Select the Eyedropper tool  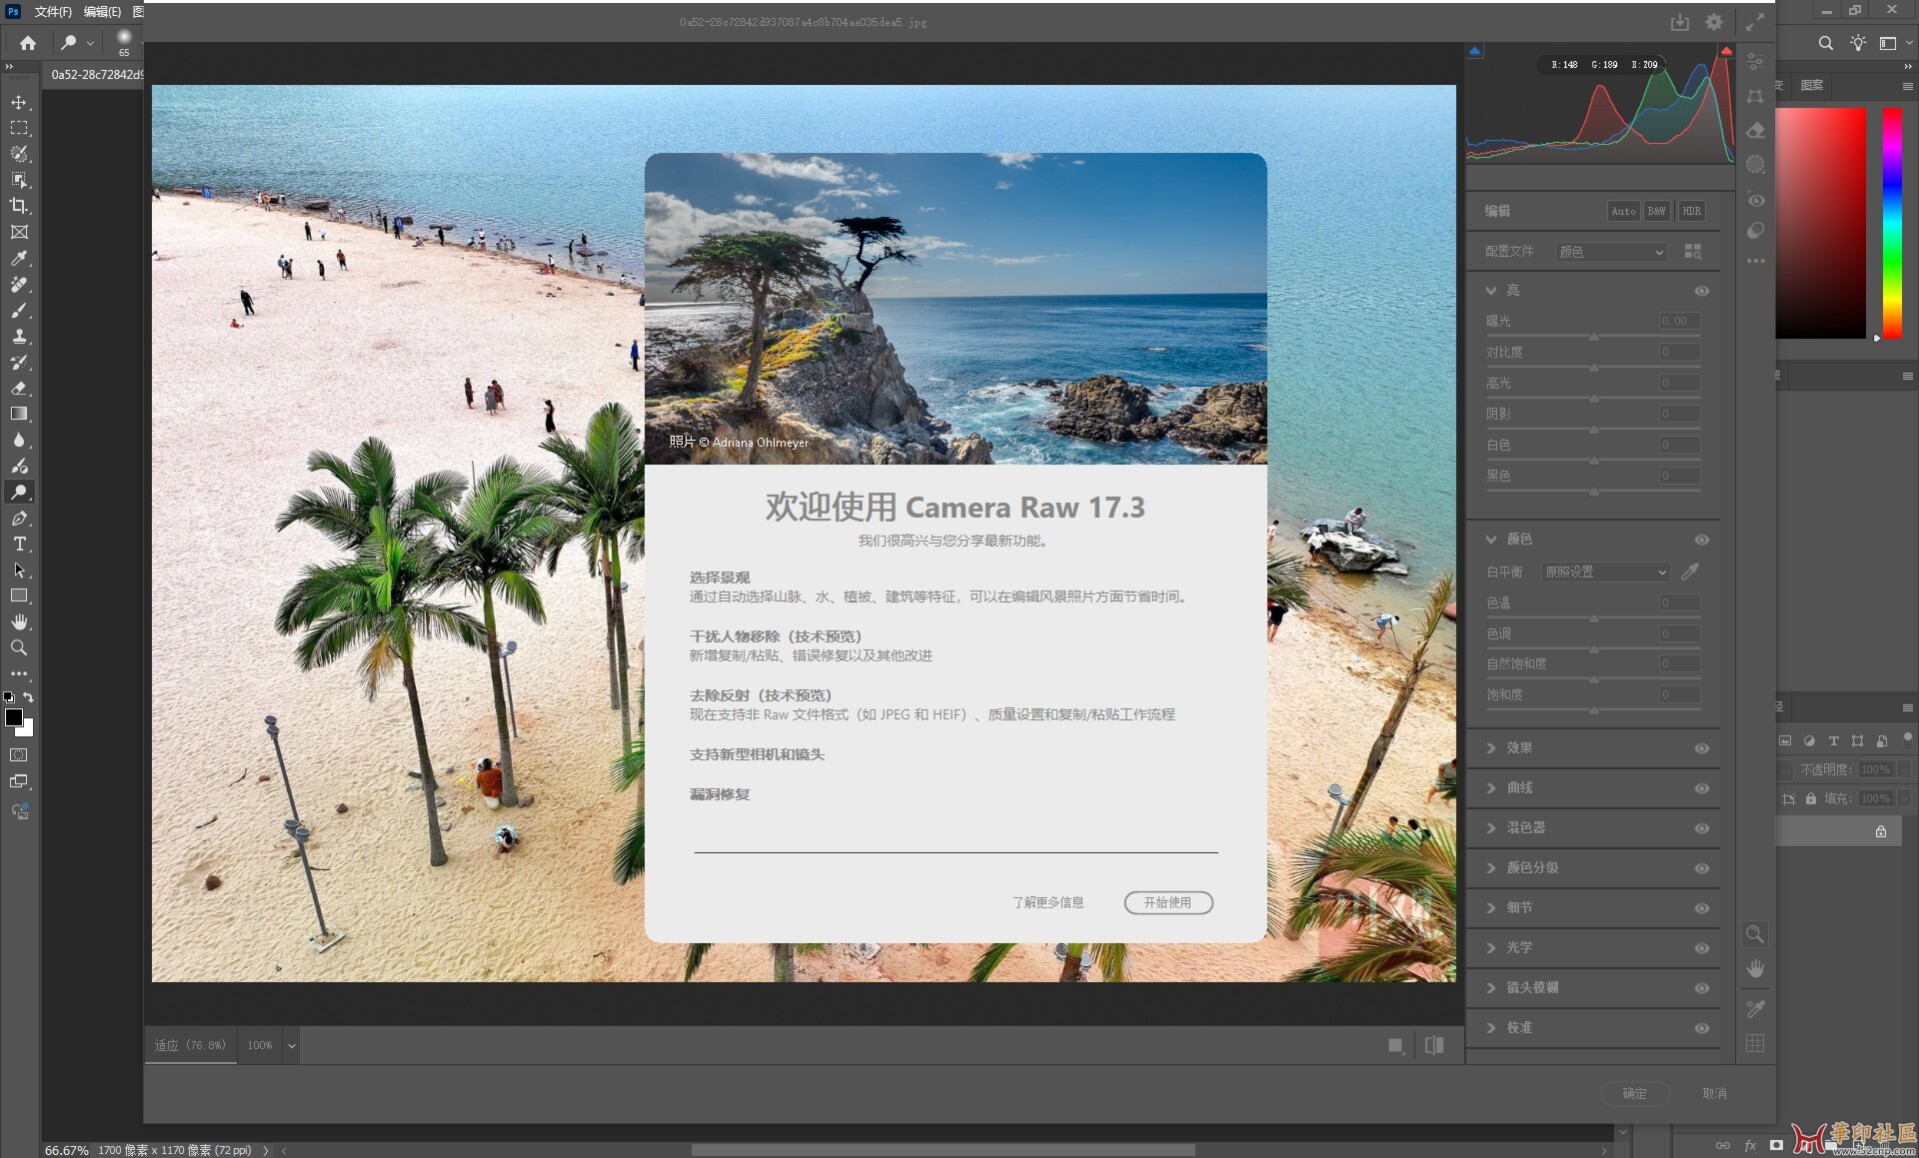[19, 258]
